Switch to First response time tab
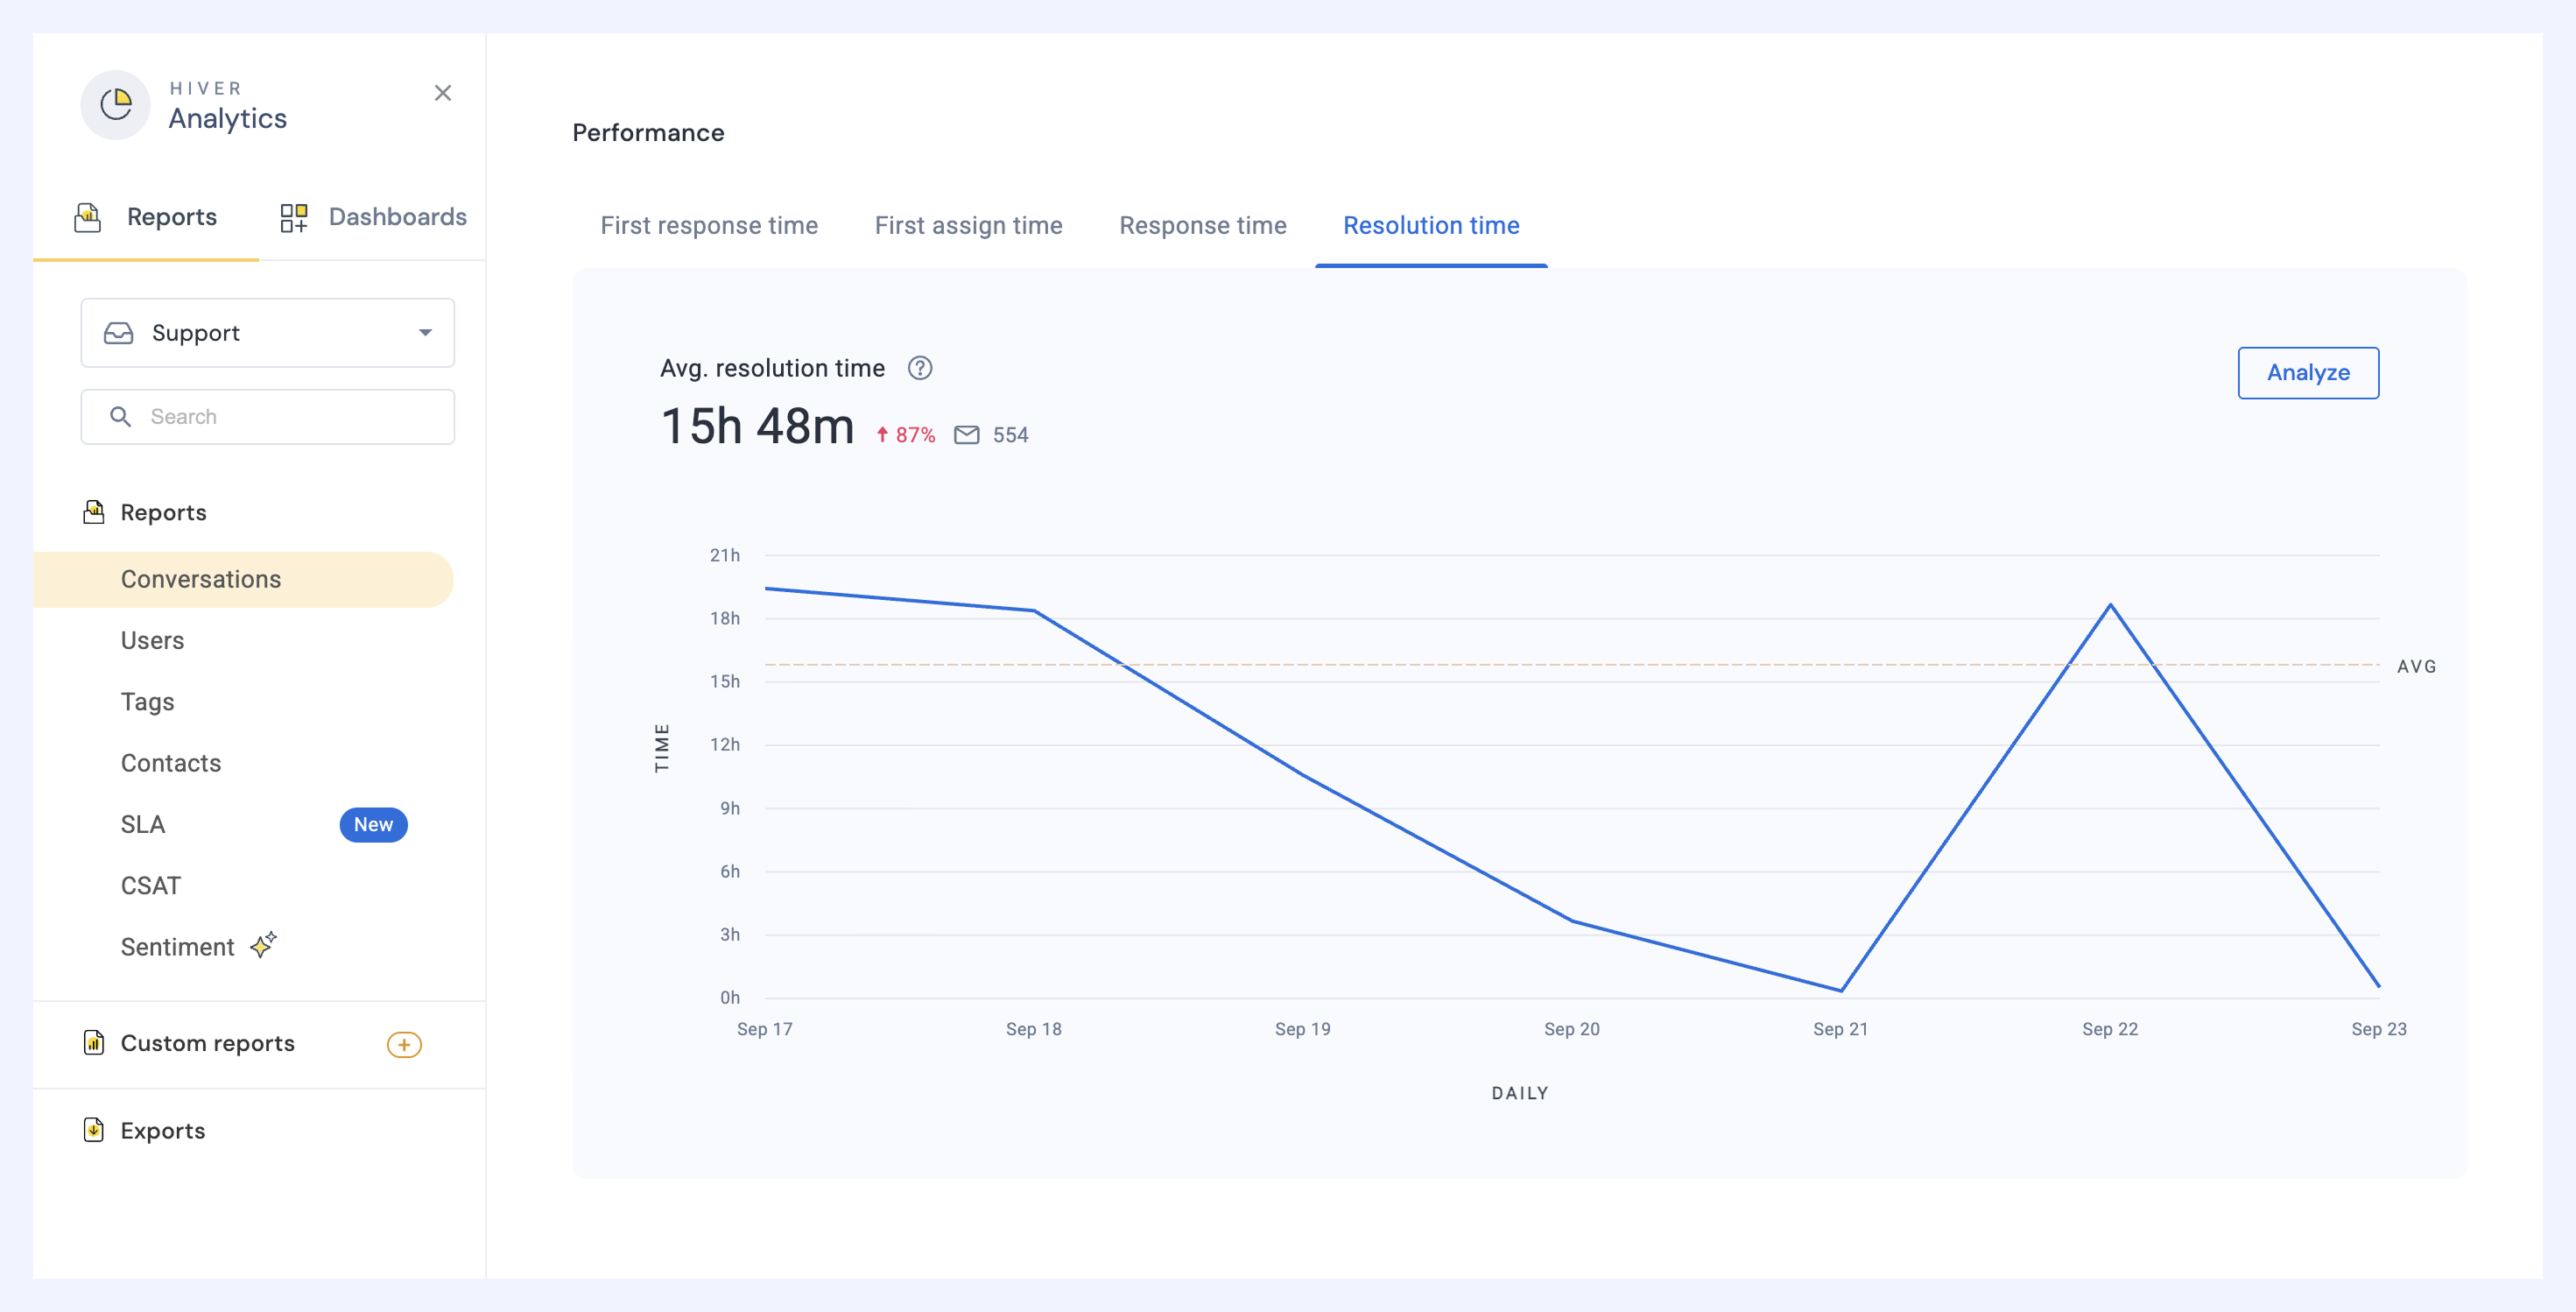Screen dimensions: 2576x1312 pyautogui.click(x=709, y=226)
